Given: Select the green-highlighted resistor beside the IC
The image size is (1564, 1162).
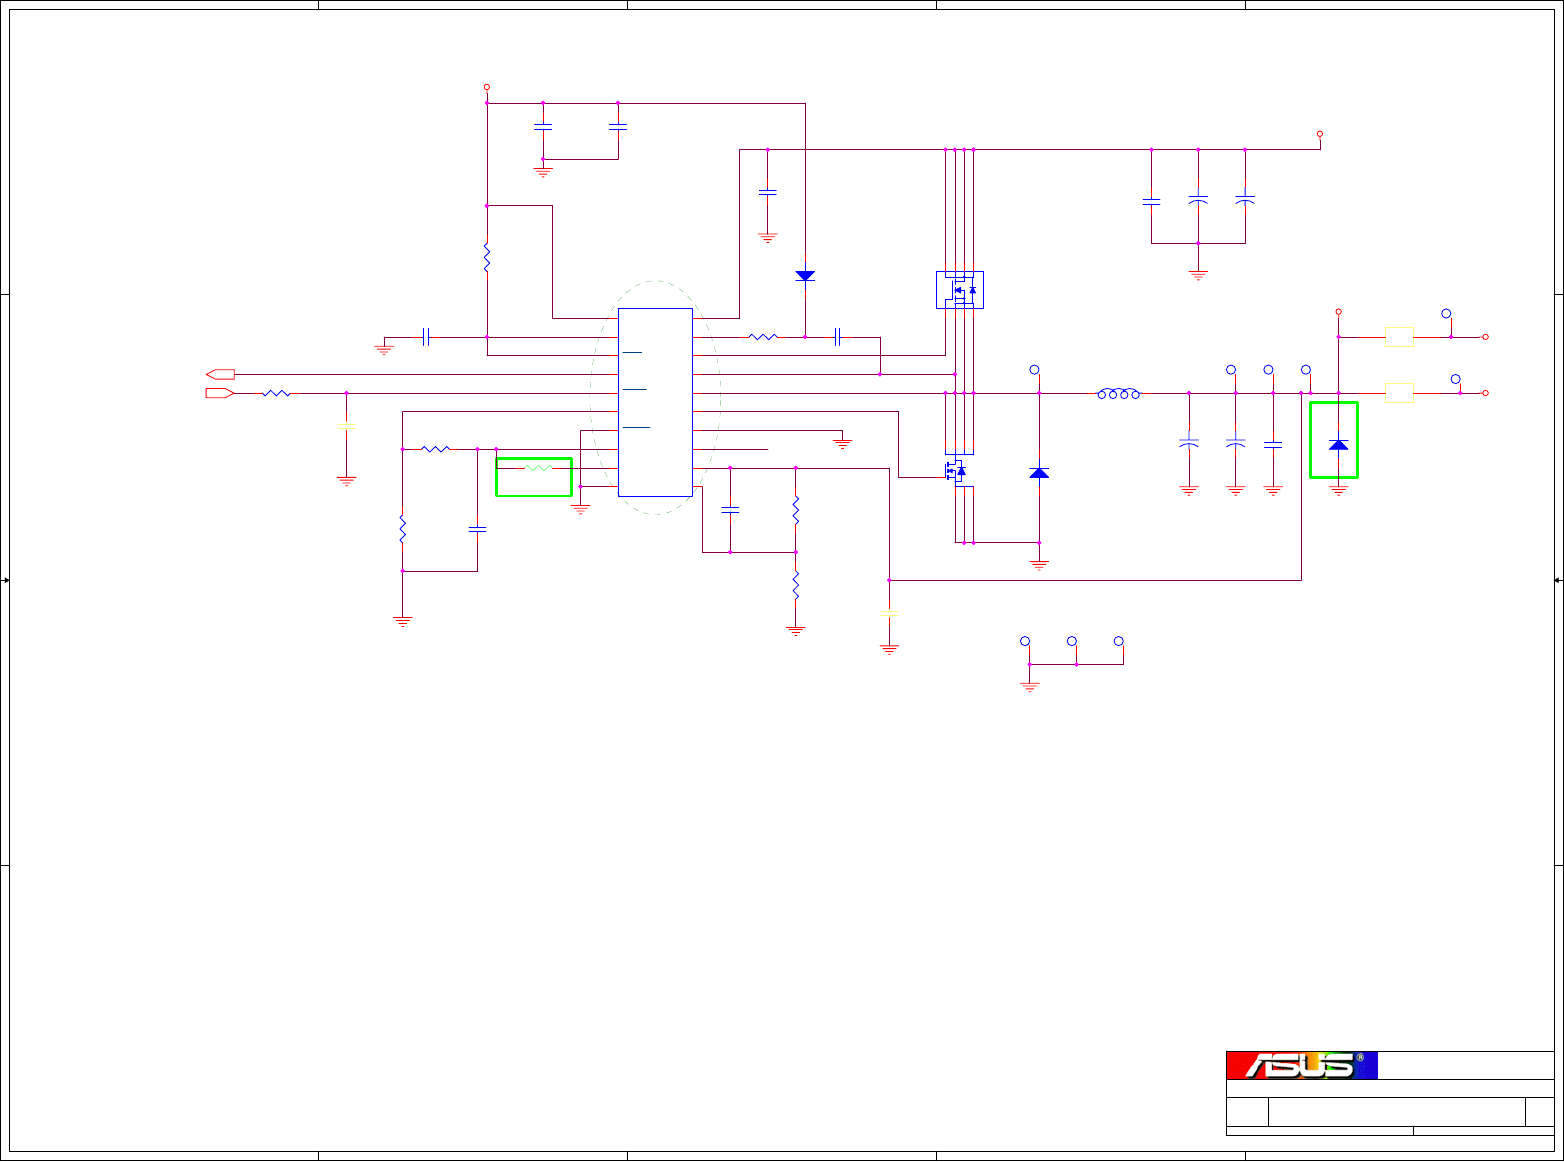Looking at the screenshot, I should 538,468.
